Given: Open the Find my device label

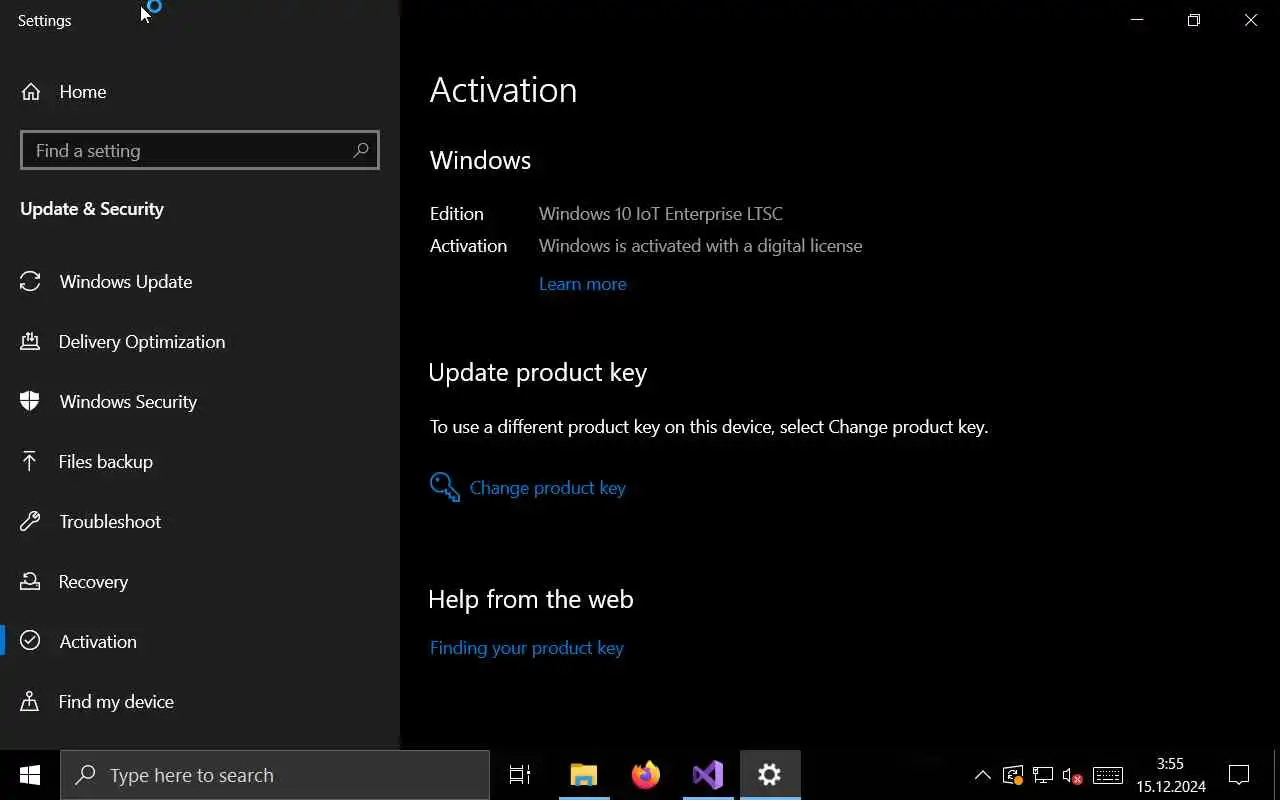Looking at the screenshot, I should click(116, 702).
